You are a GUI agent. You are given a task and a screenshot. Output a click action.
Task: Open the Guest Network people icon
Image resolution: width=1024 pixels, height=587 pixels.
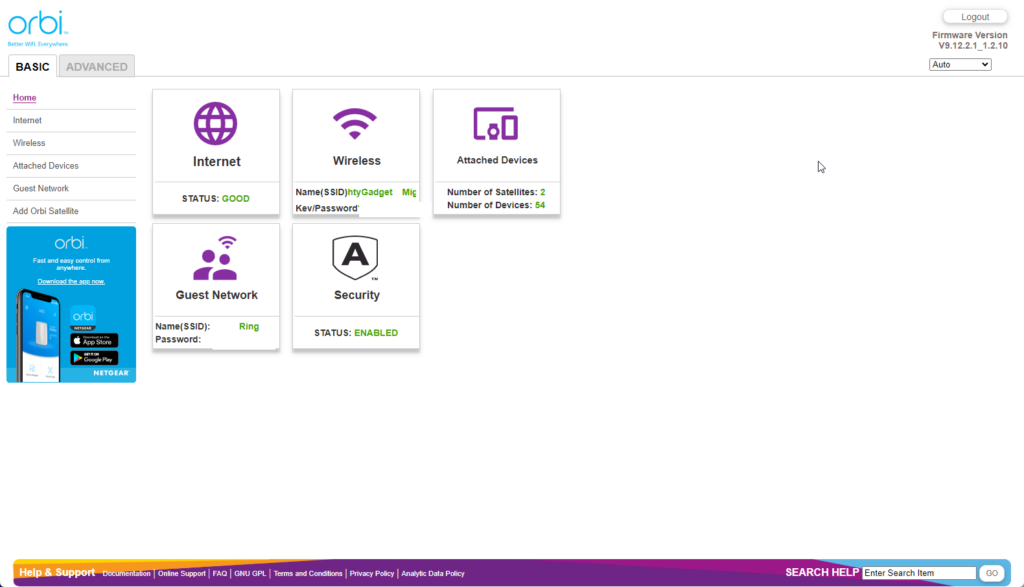[x=216, y=259]
